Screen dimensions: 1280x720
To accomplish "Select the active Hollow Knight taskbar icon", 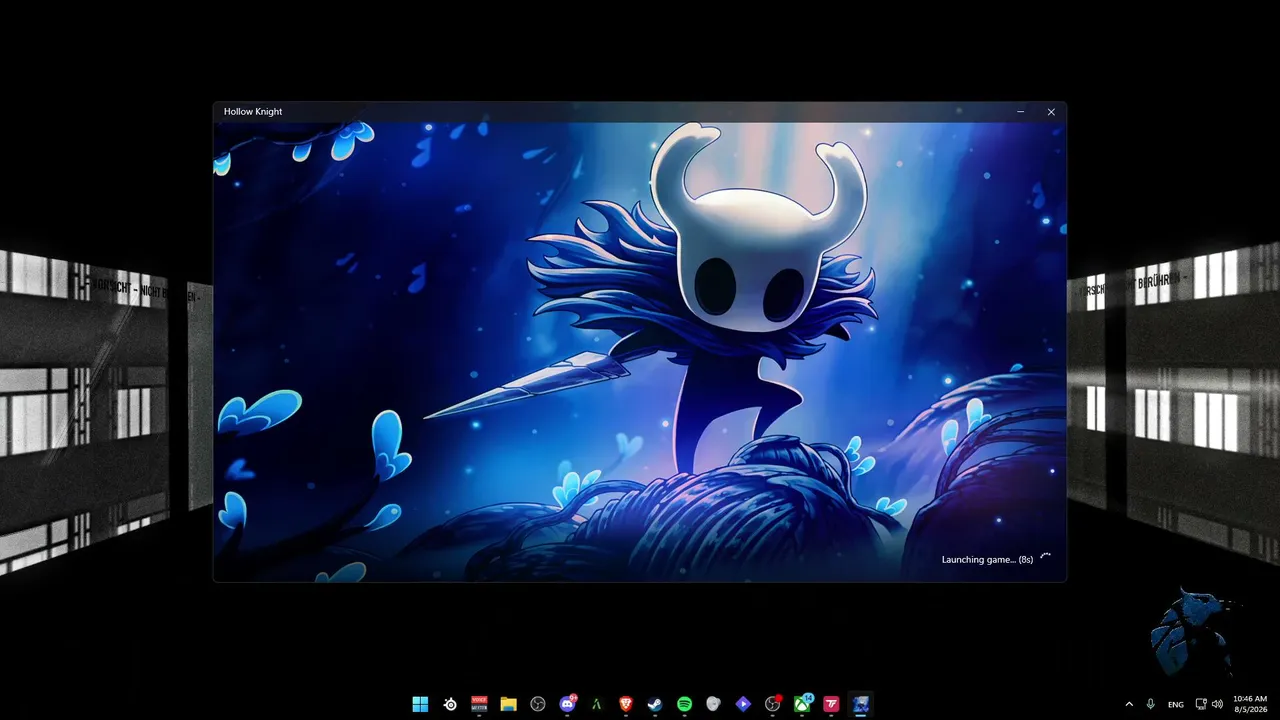I will coord(860,704).
